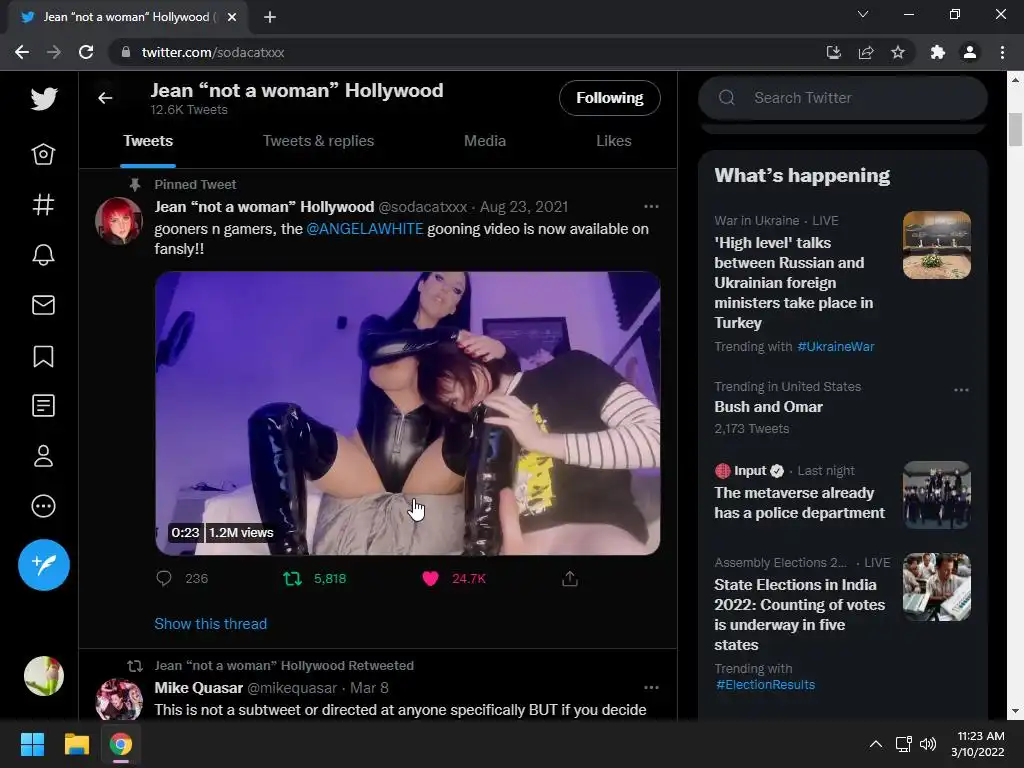Open a new Chrome tab with plus icon
Image resolution: width=1024 pixels, height=768 pixels.
[x=270, y=17]
